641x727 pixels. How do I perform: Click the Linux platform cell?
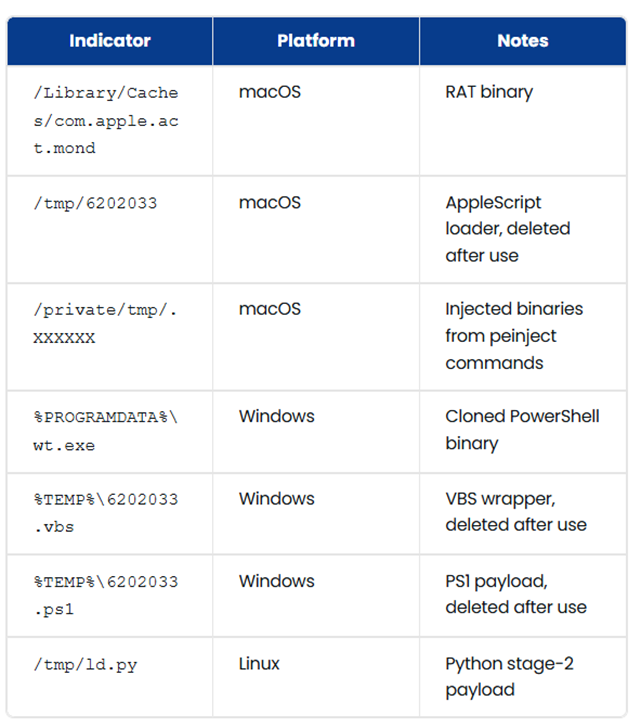259,664
